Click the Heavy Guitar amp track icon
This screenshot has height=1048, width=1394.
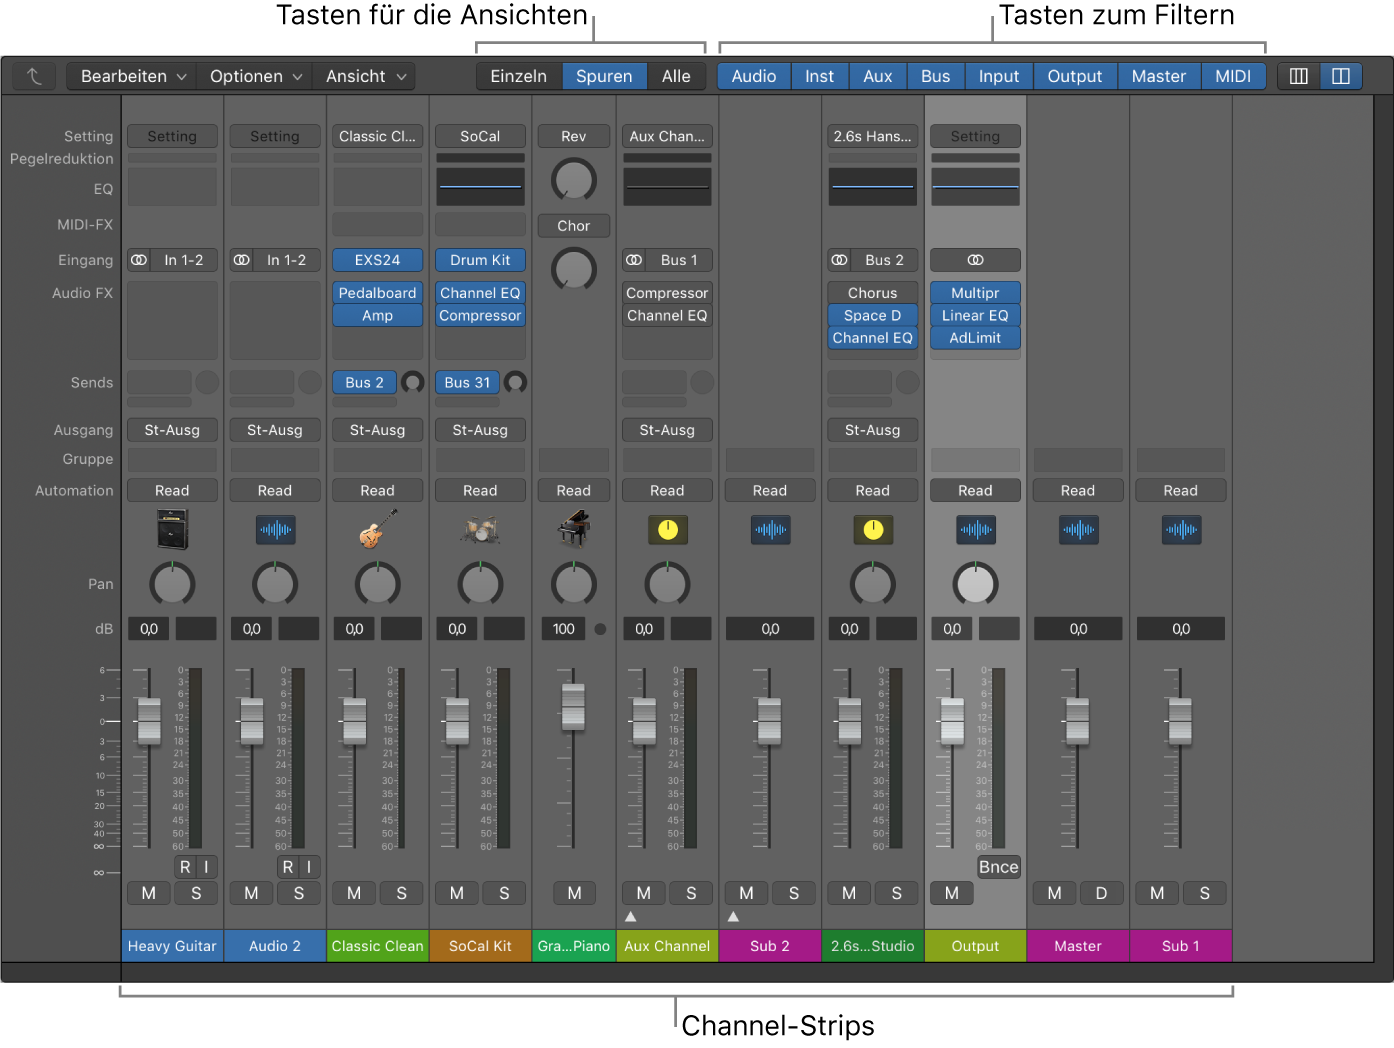pos(172,530)
